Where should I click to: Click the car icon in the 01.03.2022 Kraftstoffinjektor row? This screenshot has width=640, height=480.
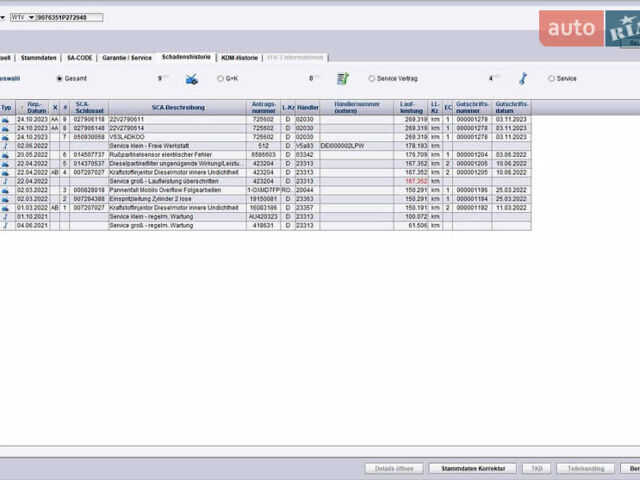(x=5, y=208)
